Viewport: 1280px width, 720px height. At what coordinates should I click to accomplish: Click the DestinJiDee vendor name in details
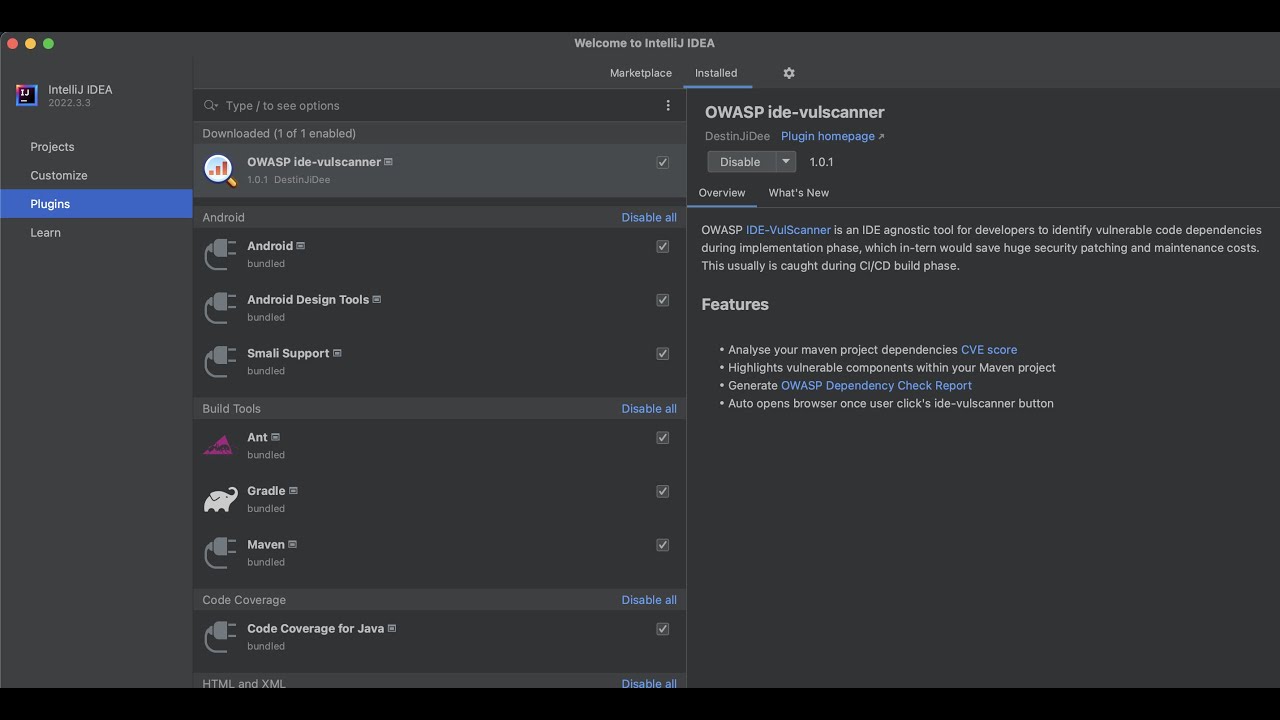click(x=737, y=136)
